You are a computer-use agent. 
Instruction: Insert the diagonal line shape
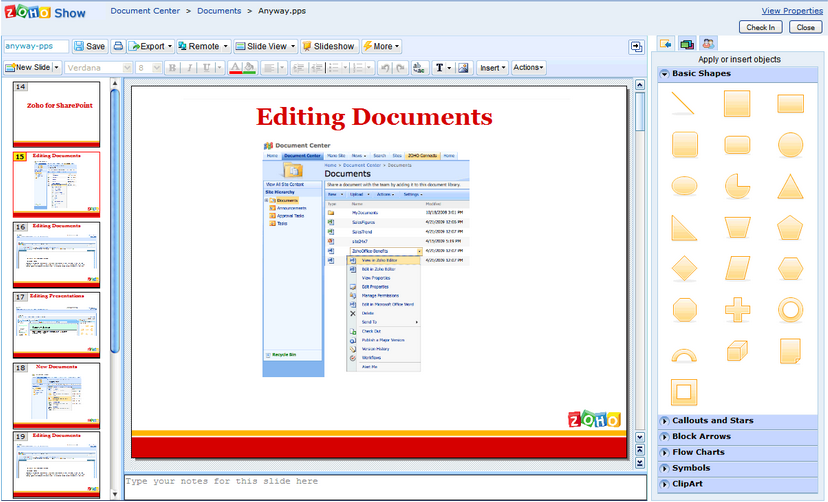click(684, 103)
